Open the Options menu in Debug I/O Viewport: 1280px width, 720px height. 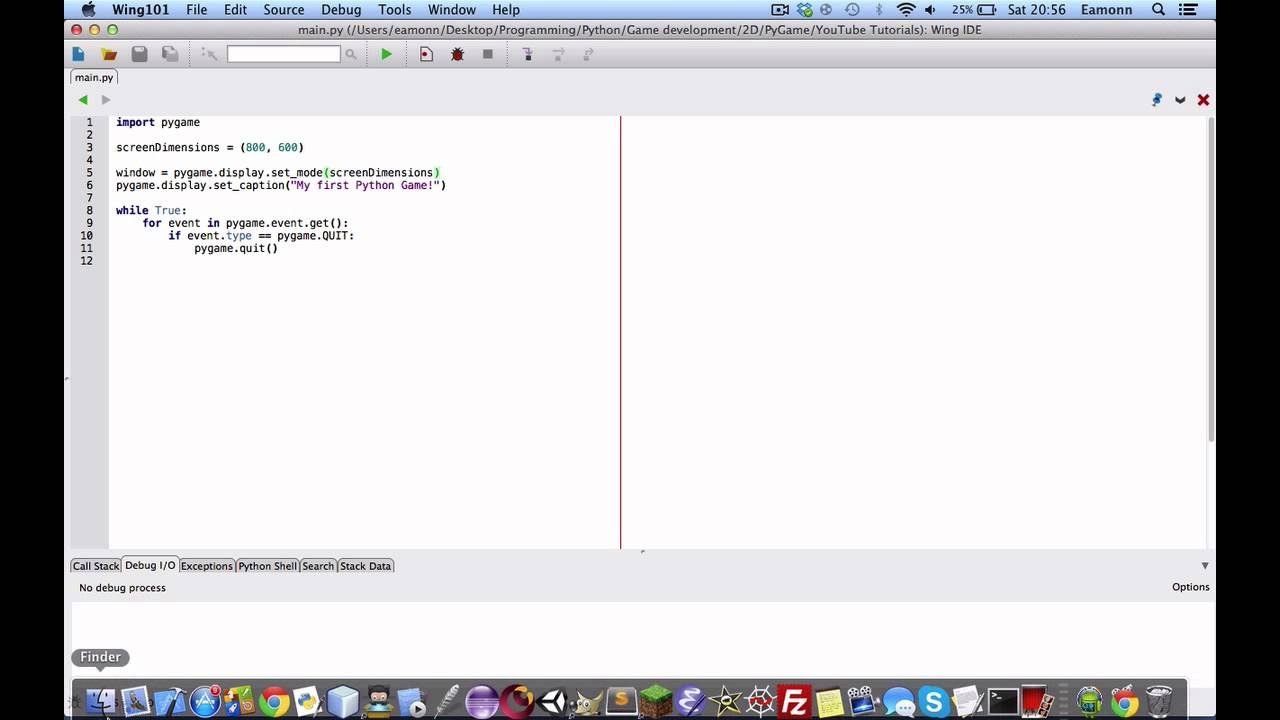pyautogui.click(x=1190, y=587)
